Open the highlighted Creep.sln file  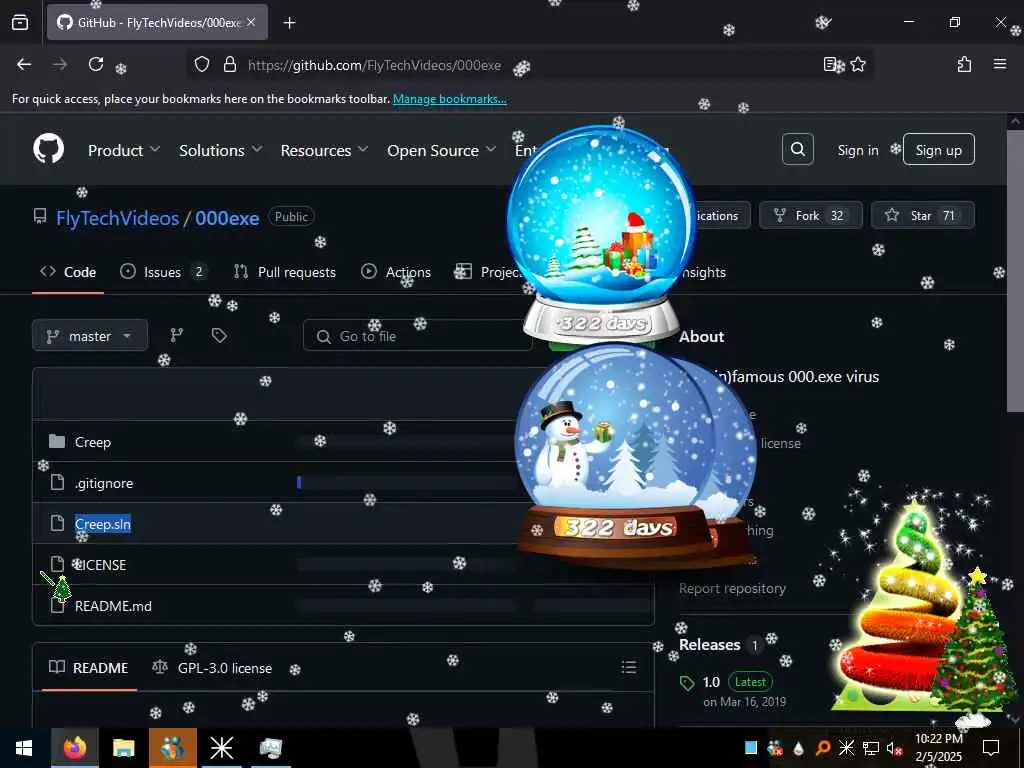point(103,524)
